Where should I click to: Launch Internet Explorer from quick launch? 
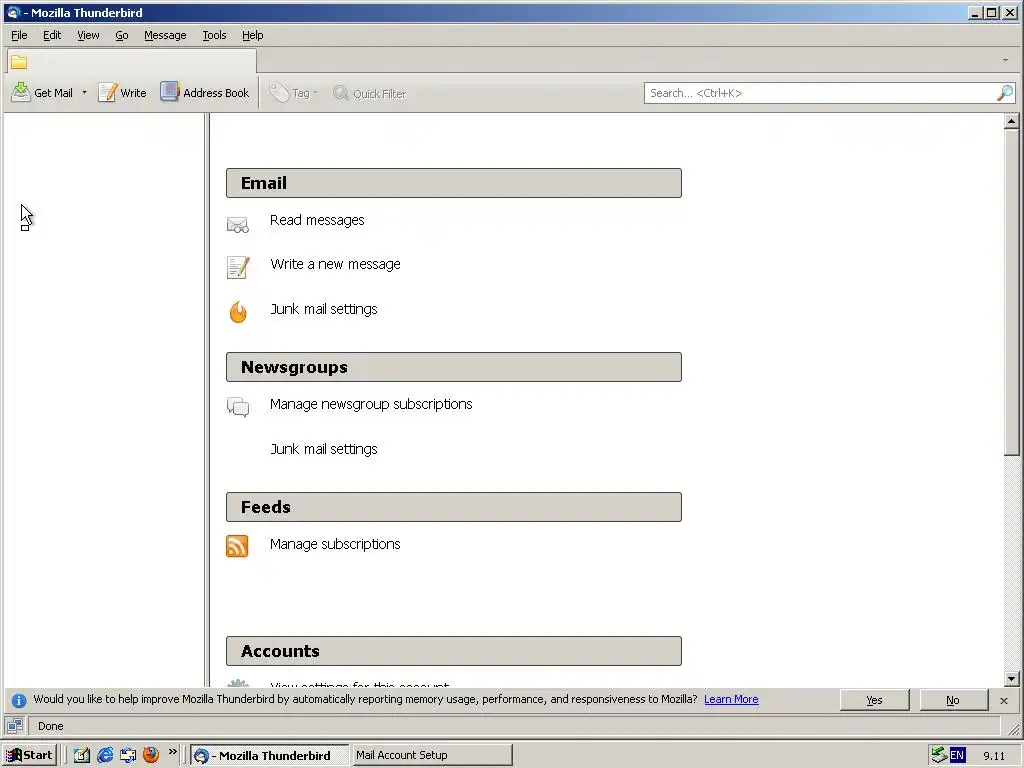[x=104, y=755]
